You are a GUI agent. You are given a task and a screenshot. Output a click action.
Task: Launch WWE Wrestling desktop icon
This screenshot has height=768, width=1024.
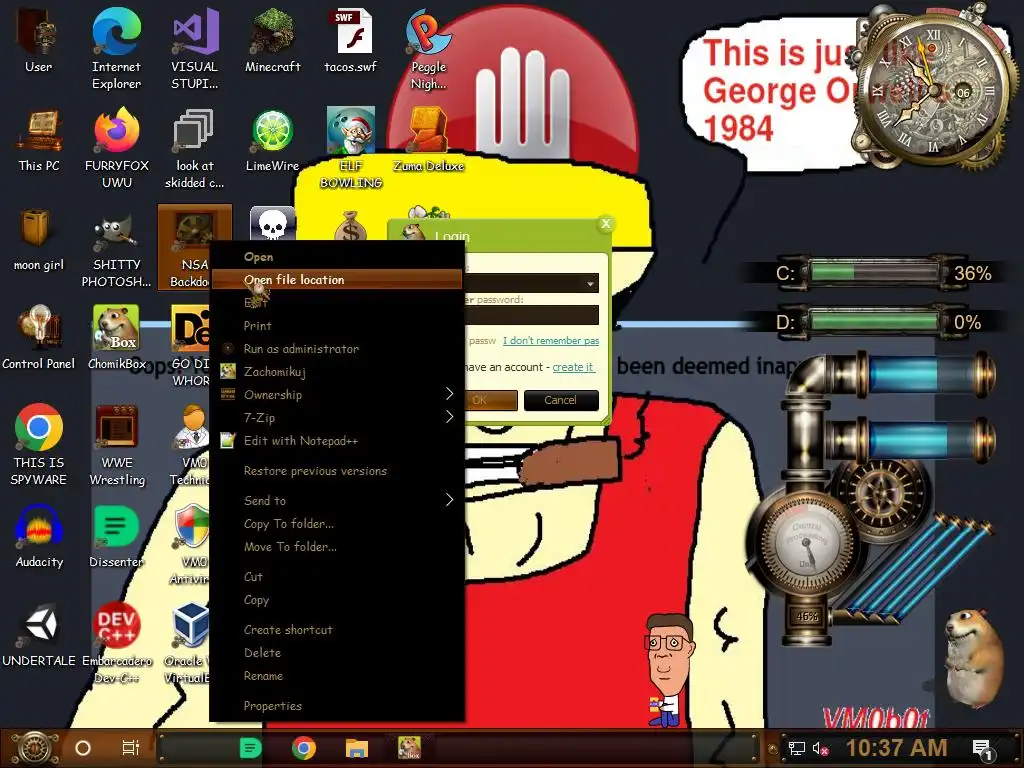point(116,444)
